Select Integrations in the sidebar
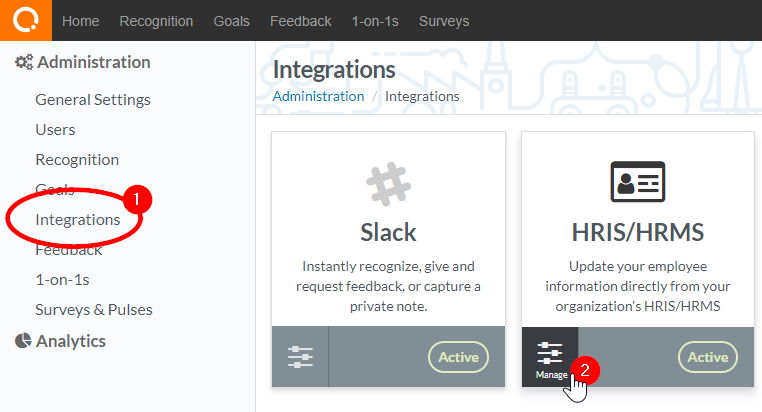 coord(78,220)
